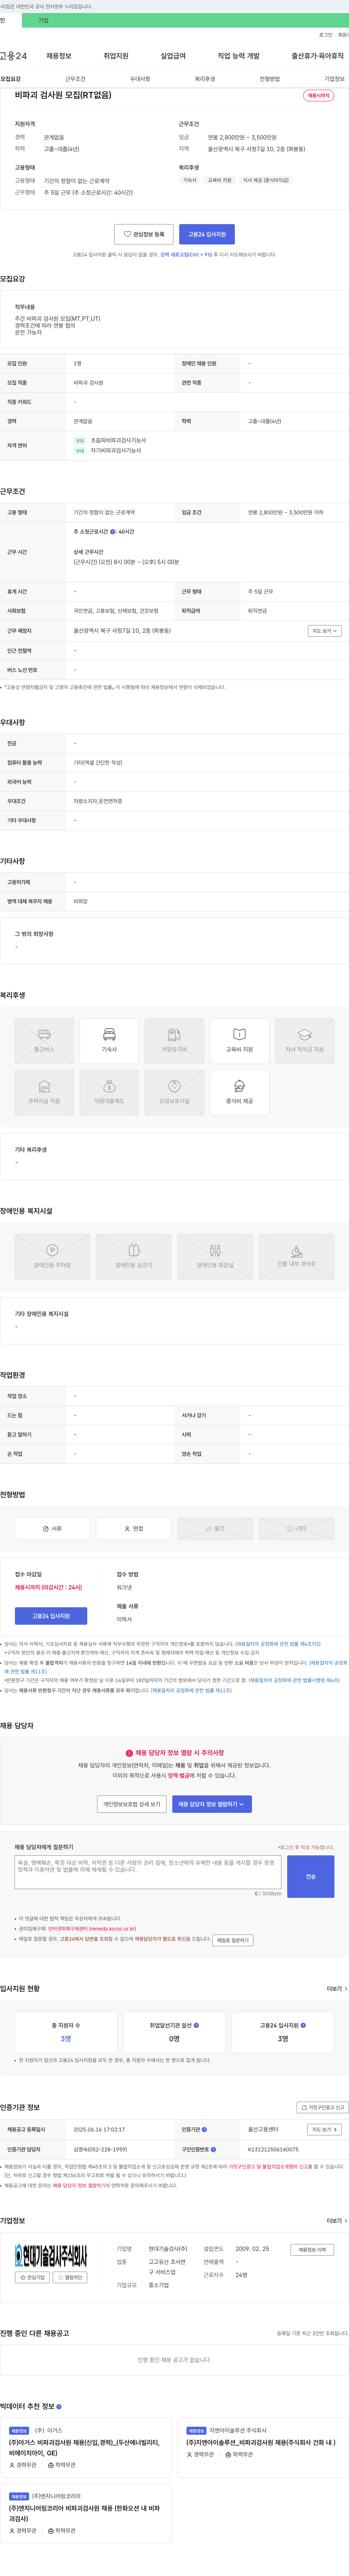Click the 기숙사 welfare icon
Image resolution: width=349 pixels, height=2576 pixels.
[109, 1041]
